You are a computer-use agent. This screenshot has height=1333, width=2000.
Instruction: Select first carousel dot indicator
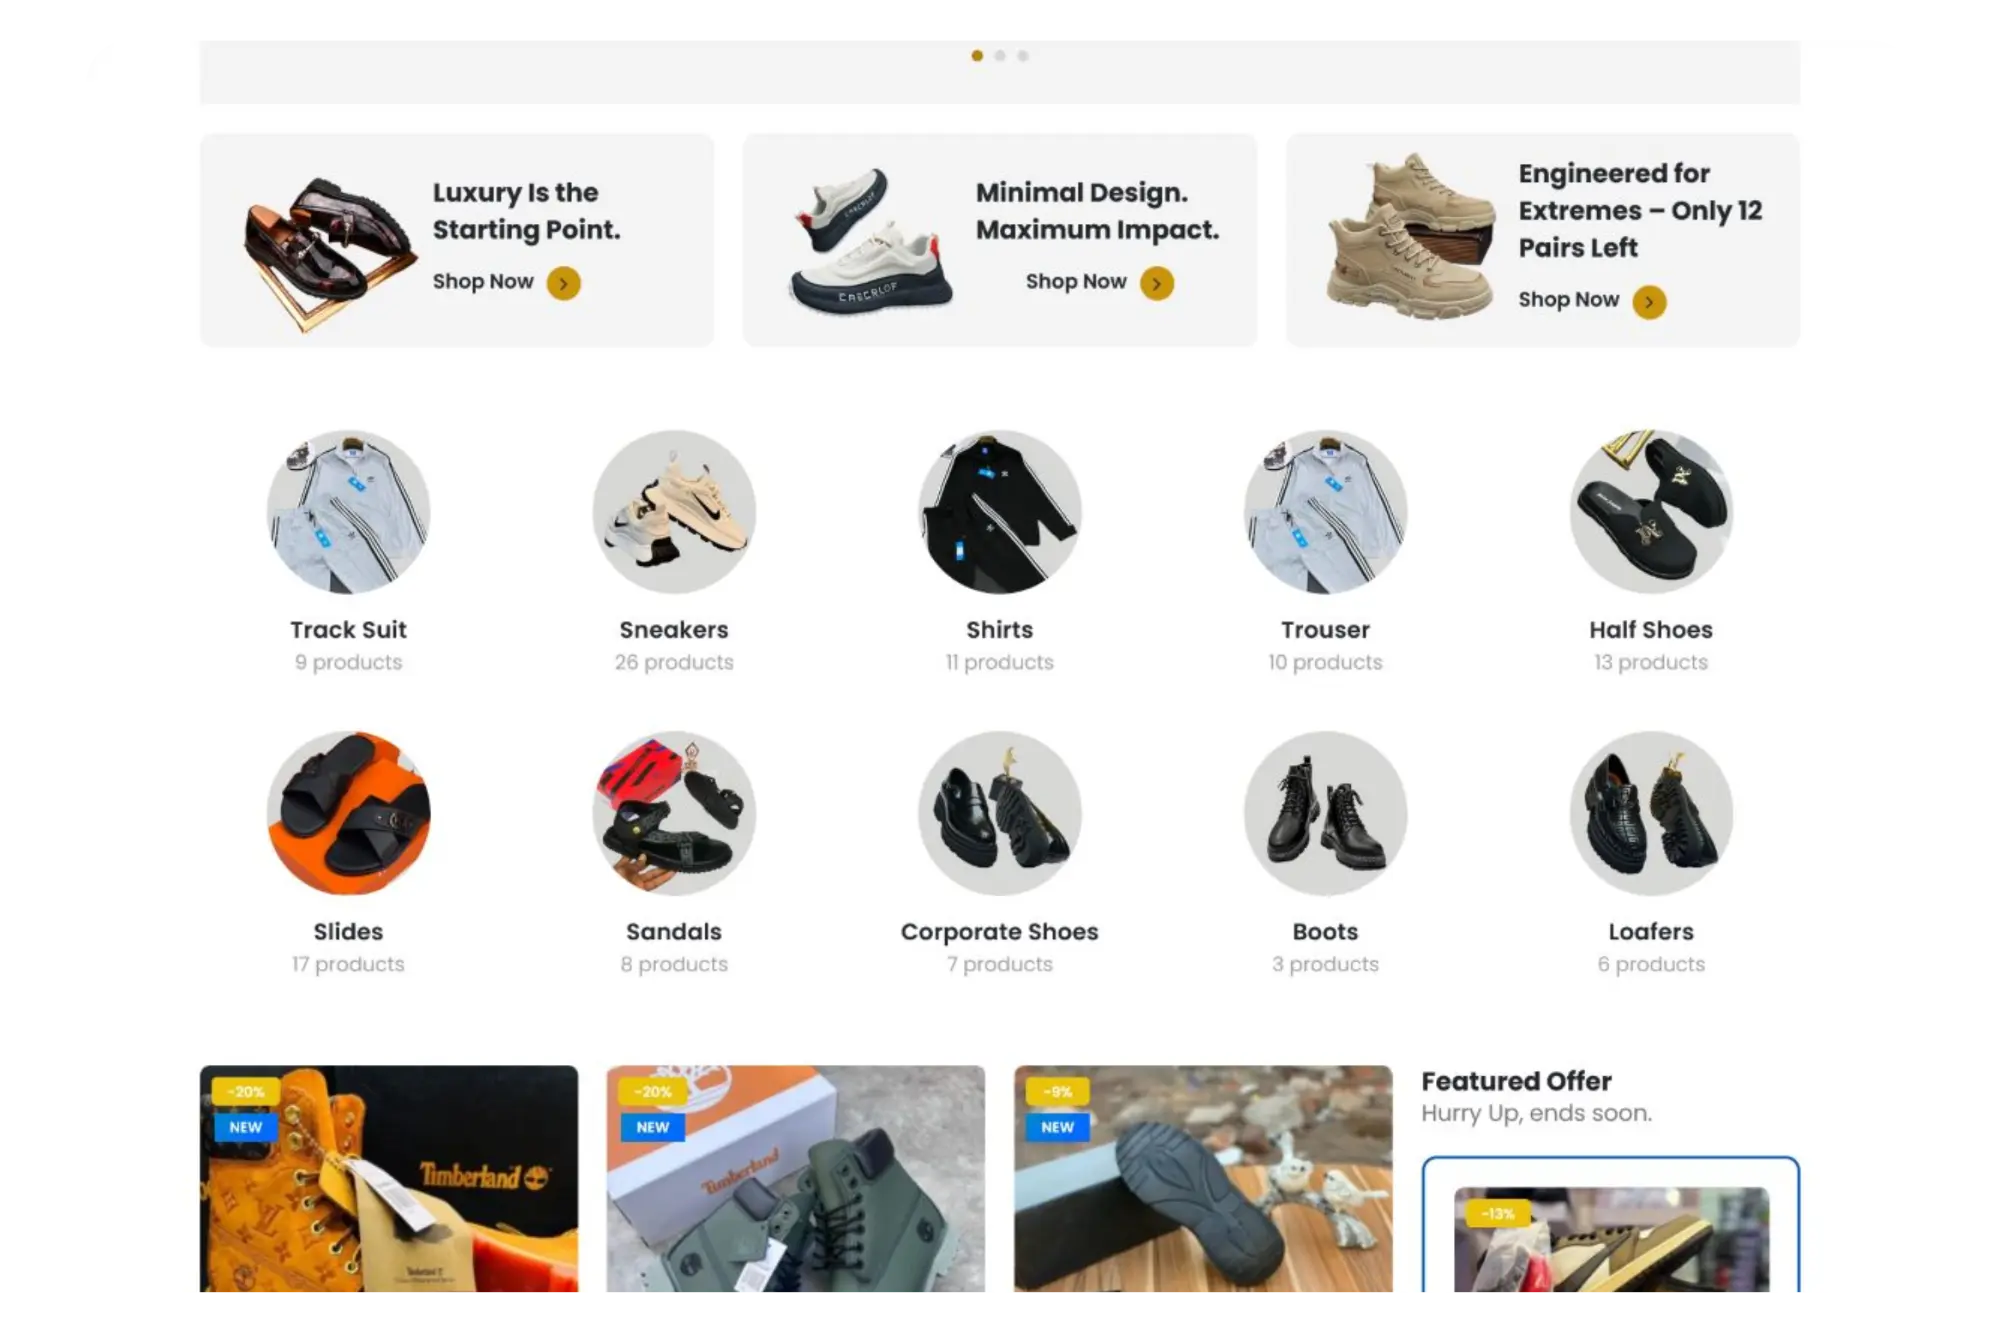tap(977, 56)
